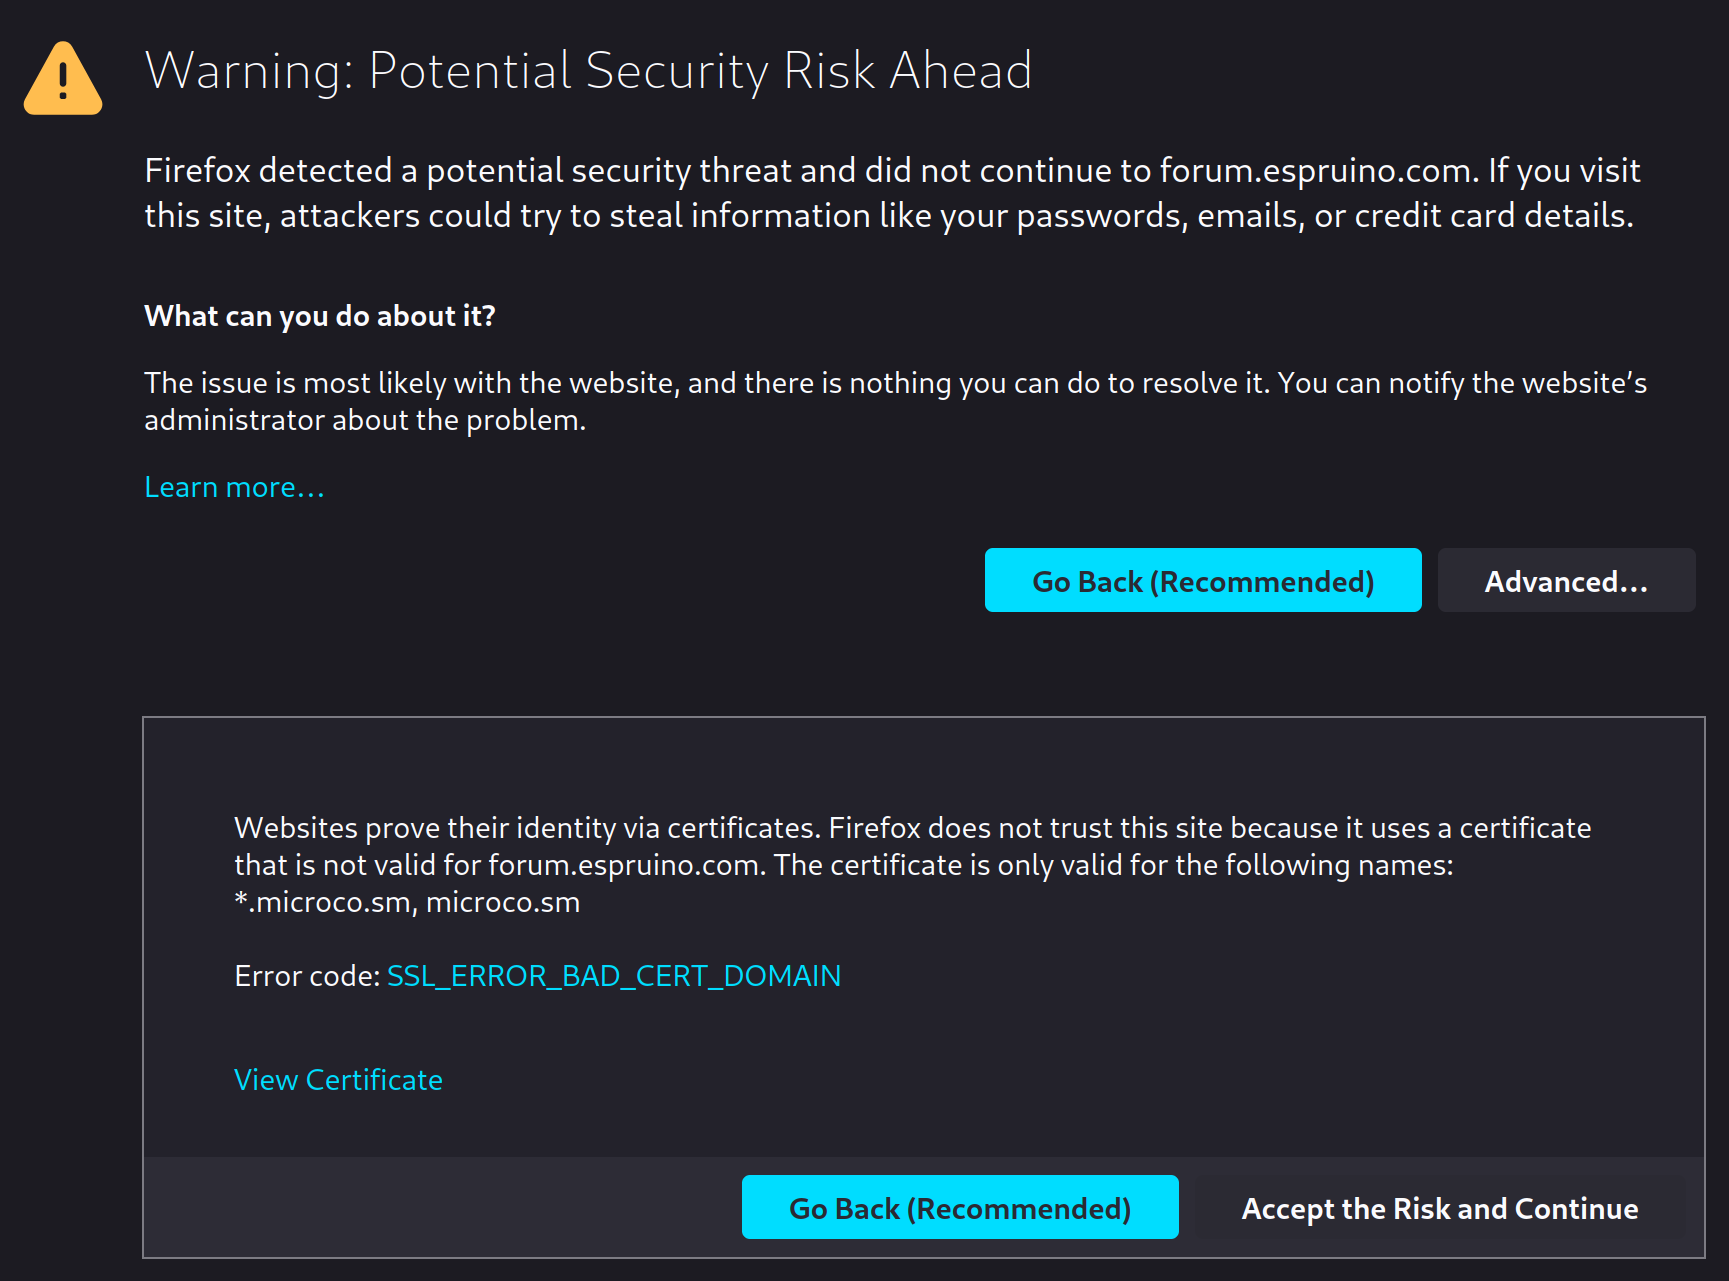Click the Firefox detected a potential security threat paragraph
1729x1281 pixels.
point(892,193)
